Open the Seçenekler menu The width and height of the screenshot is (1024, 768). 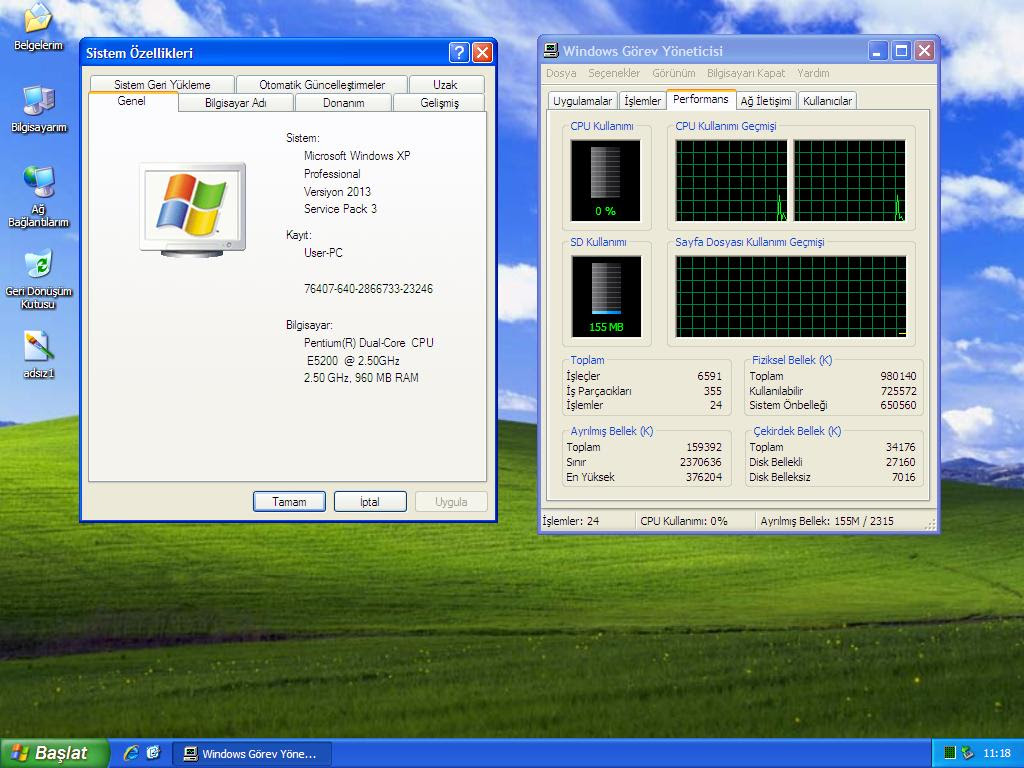pyautogui.click(x=614, y=73)
